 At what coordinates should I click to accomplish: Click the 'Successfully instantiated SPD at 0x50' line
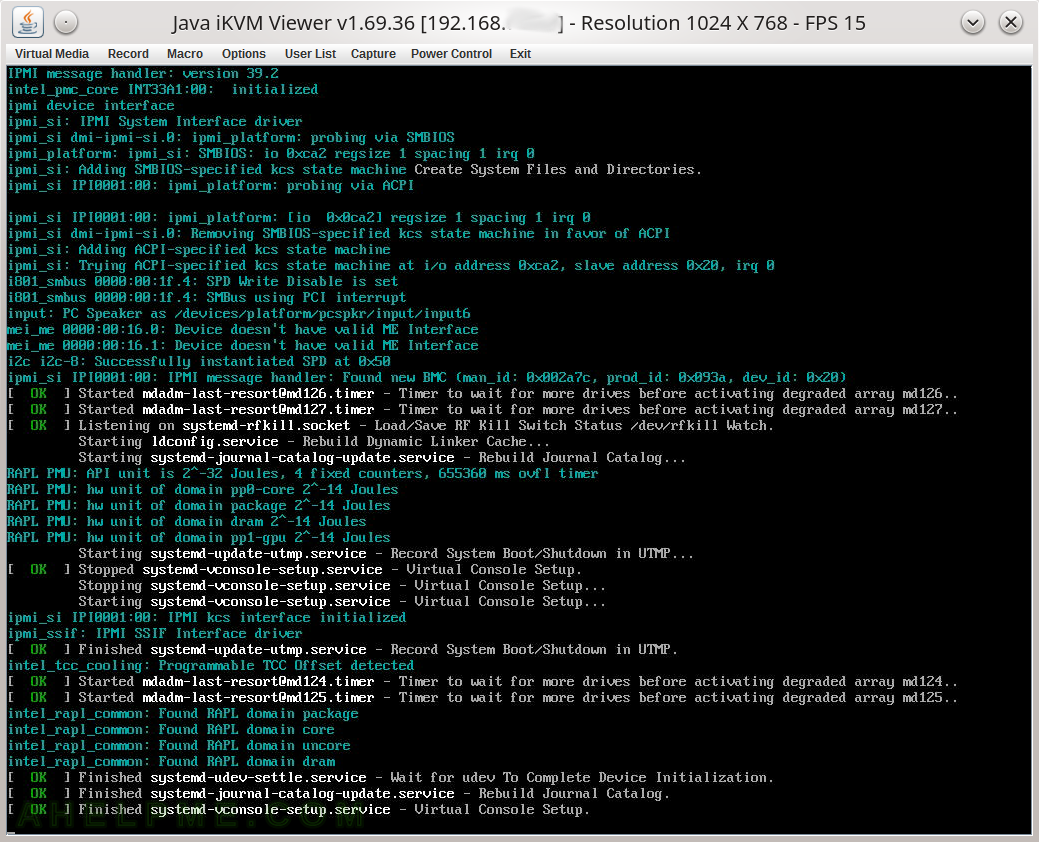199,361
